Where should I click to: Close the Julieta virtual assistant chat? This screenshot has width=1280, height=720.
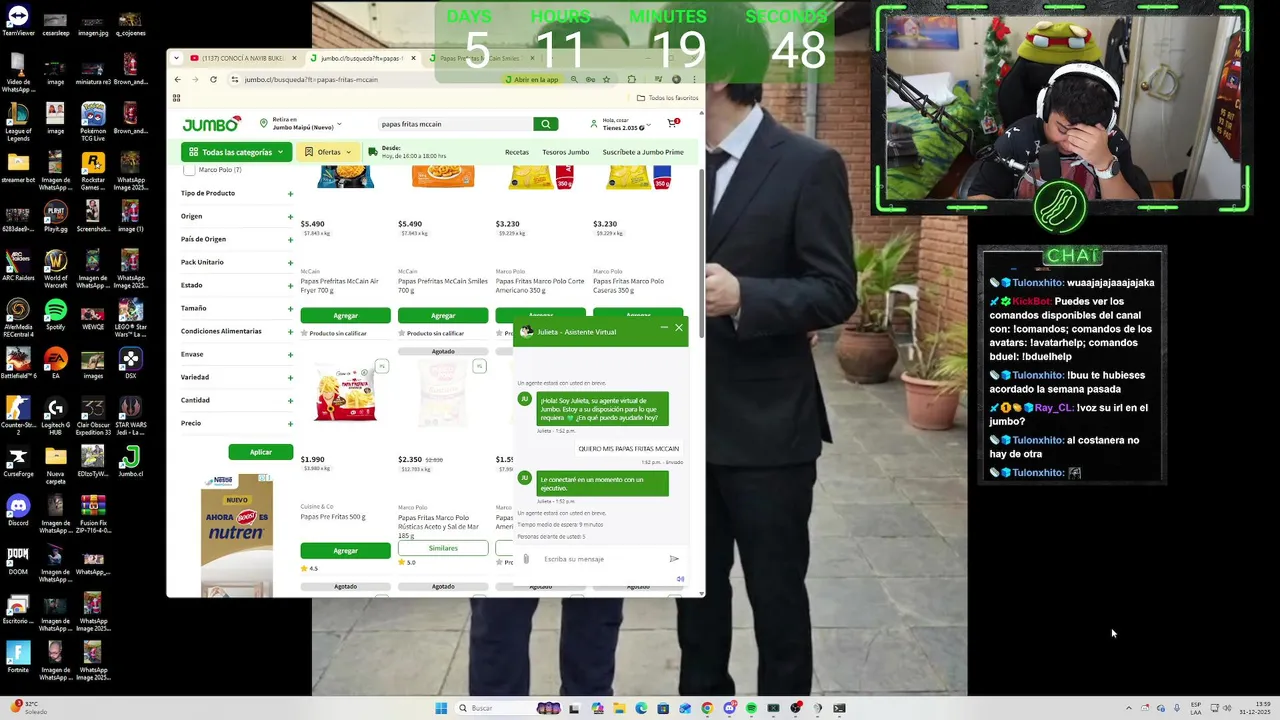click(679, 328)
